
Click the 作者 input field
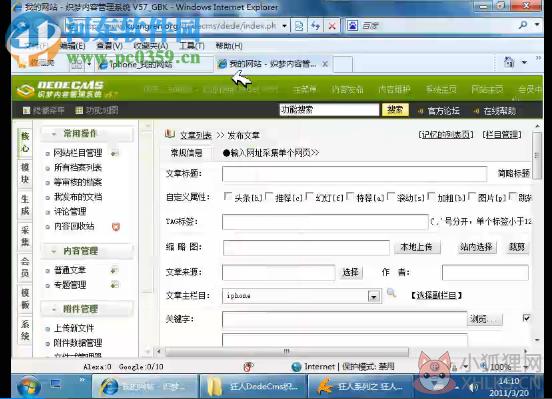485,272
